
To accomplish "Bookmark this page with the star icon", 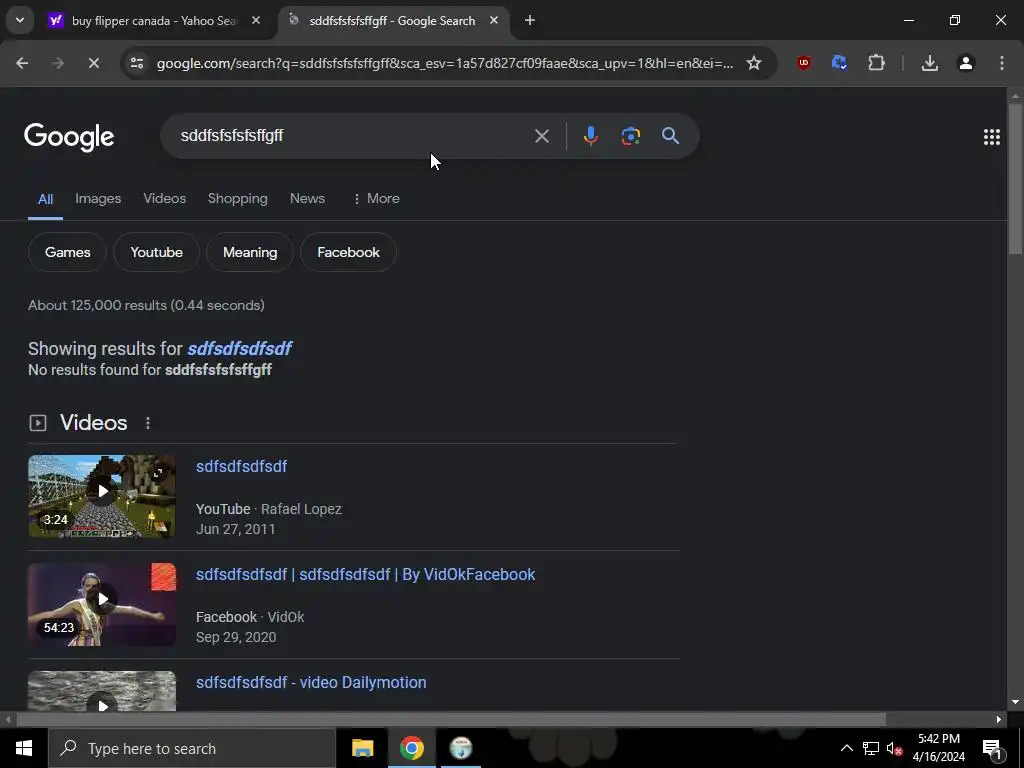I will (754, 63).
